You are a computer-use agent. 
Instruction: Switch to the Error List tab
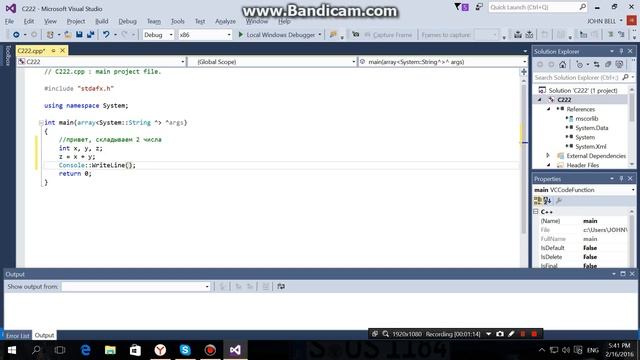18,336
